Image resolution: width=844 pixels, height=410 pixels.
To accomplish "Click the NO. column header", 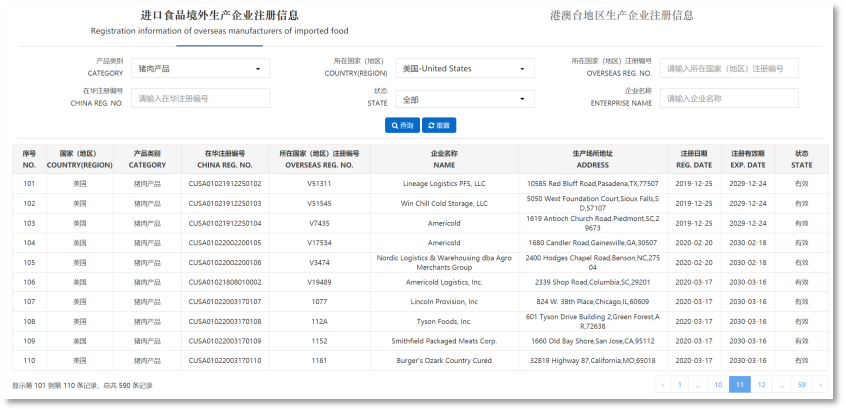I will [x=29, y=159].
